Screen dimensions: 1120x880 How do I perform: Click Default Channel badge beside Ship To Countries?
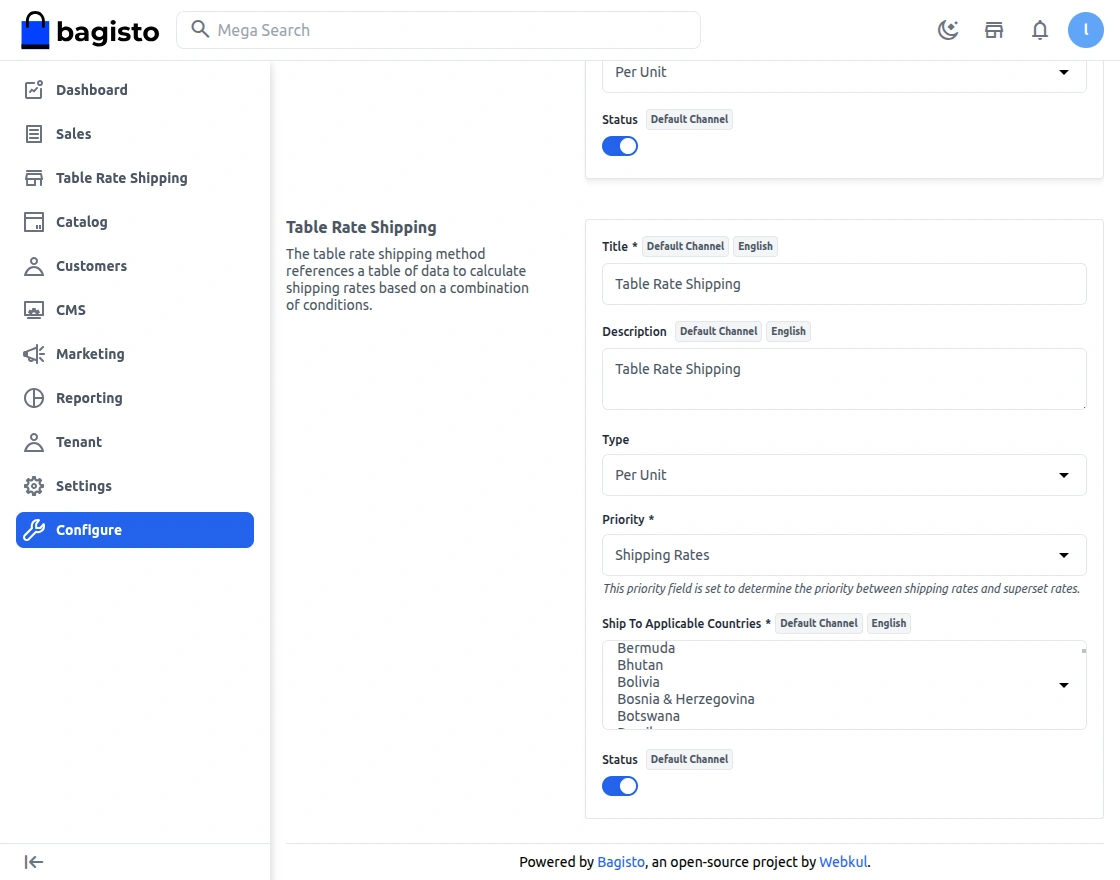819,624
